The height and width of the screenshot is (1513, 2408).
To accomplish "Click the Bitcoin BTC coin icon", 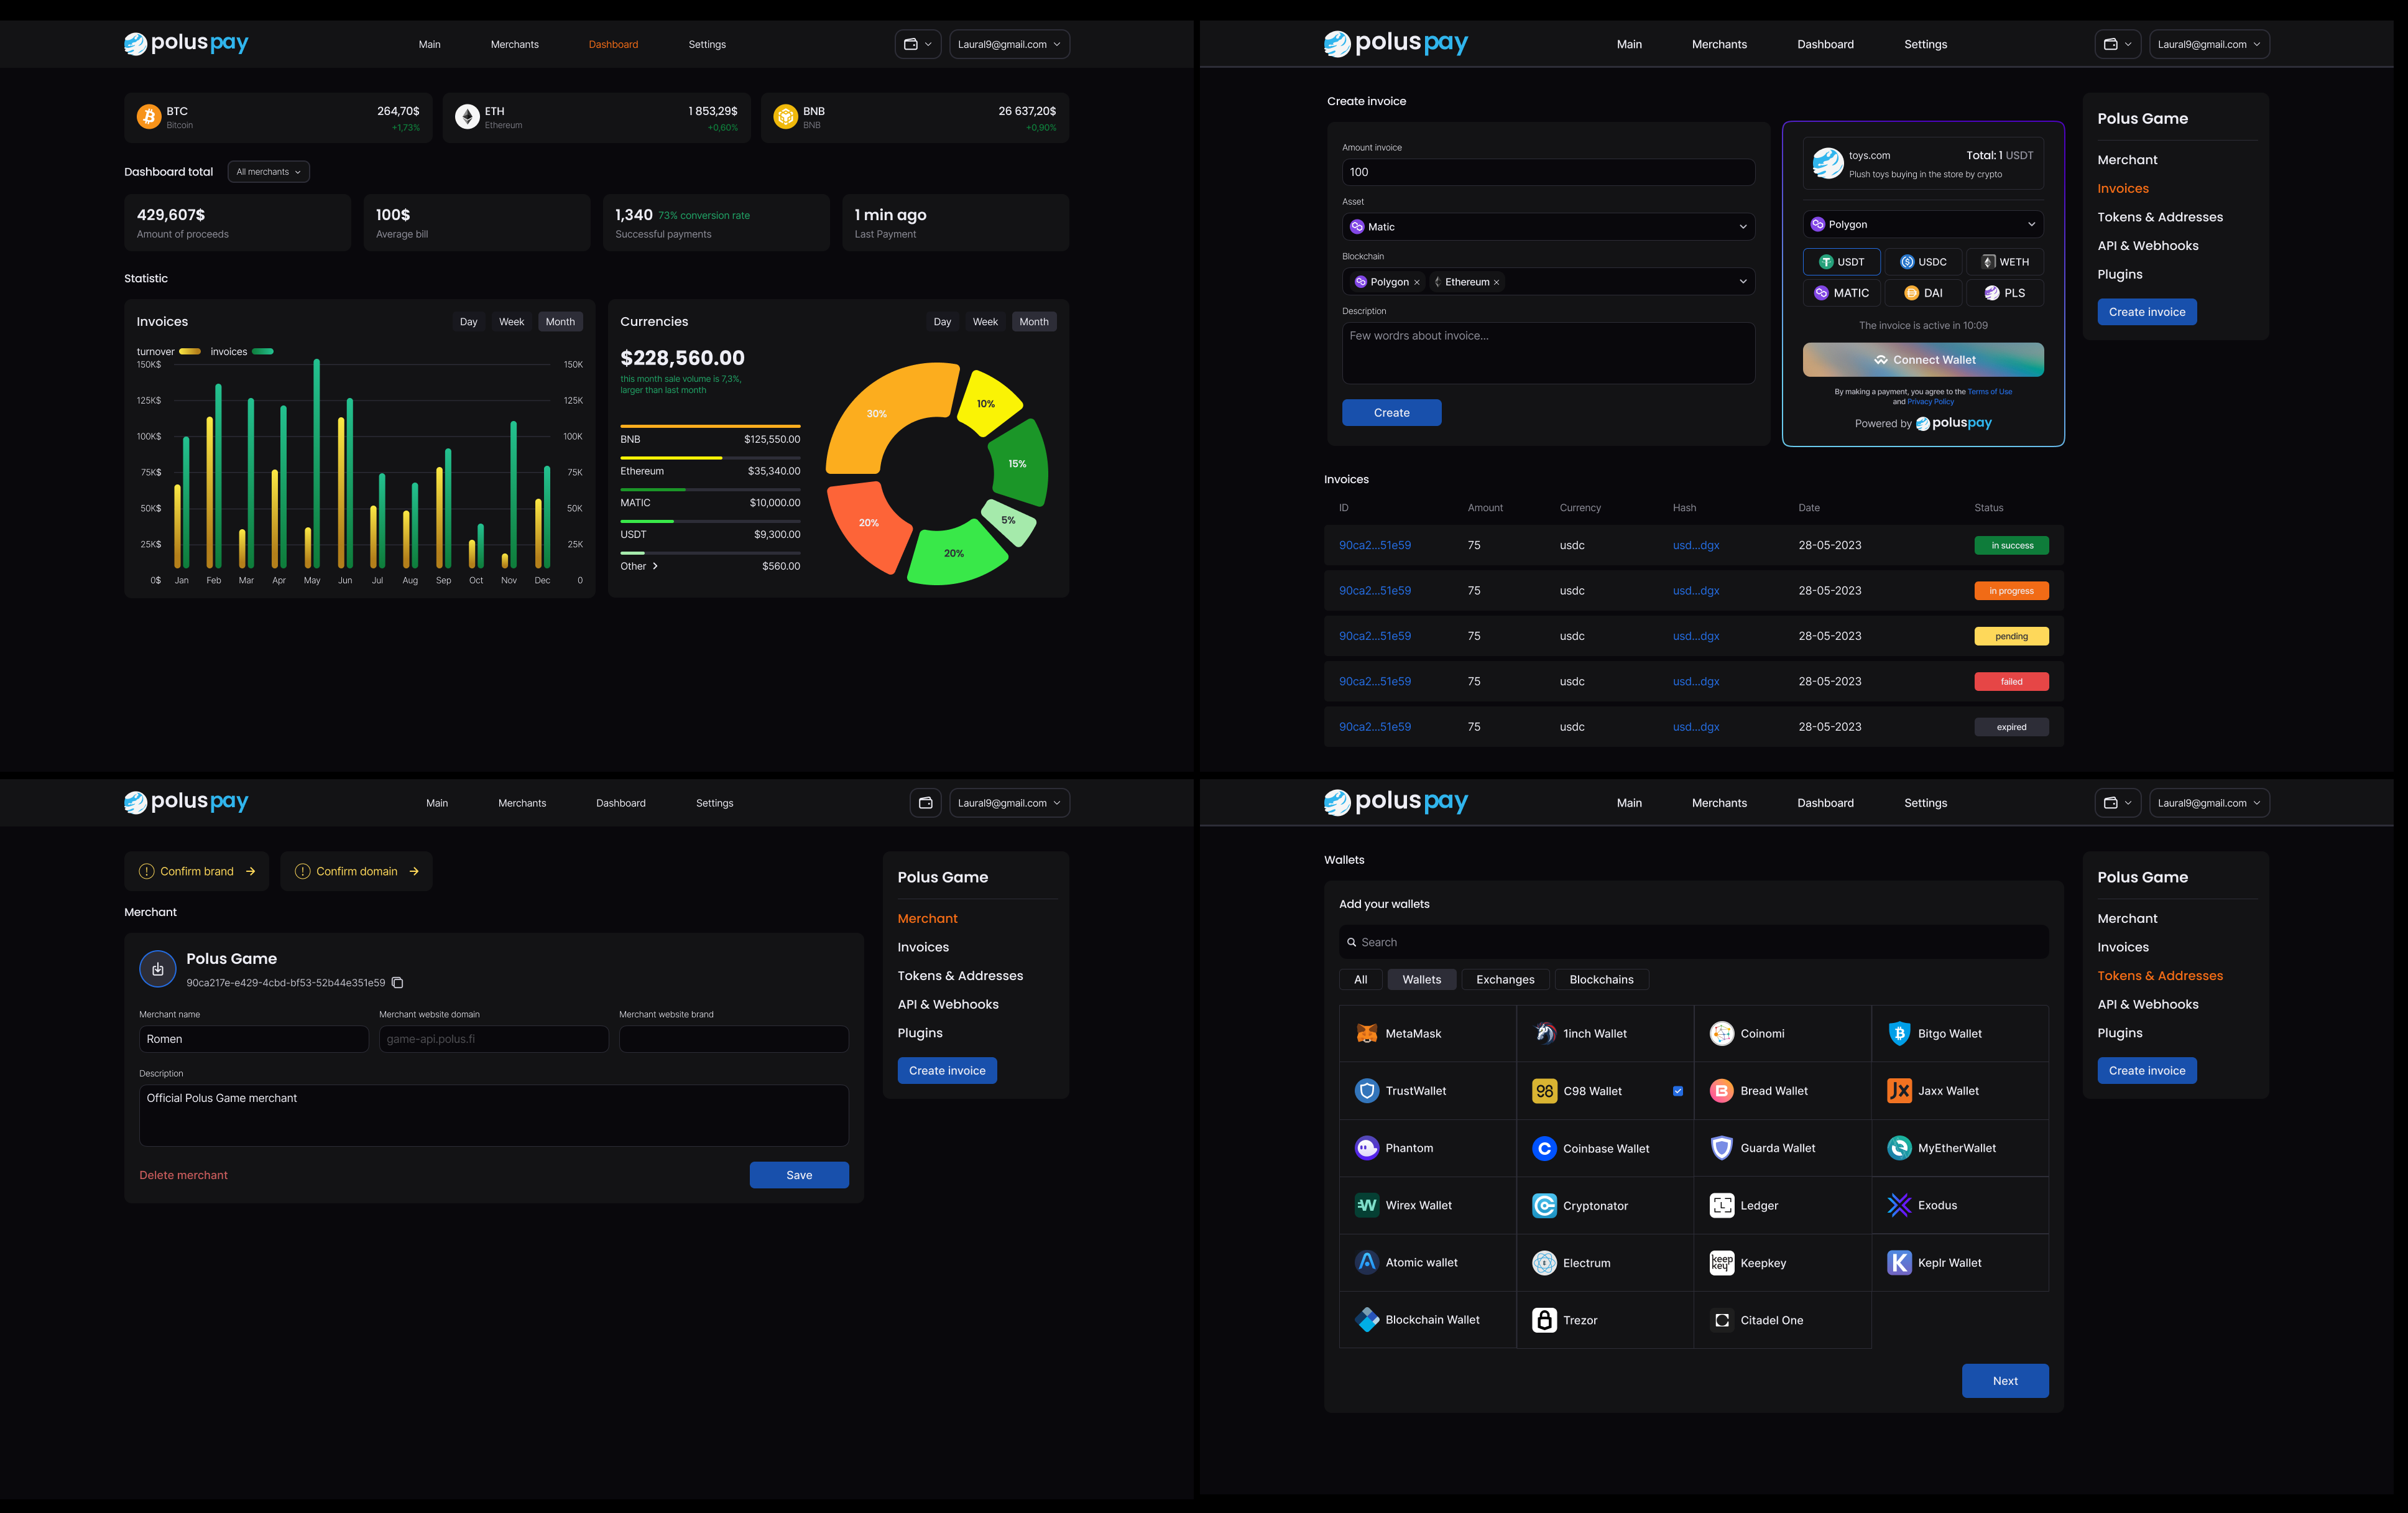I will coord(149,117).
